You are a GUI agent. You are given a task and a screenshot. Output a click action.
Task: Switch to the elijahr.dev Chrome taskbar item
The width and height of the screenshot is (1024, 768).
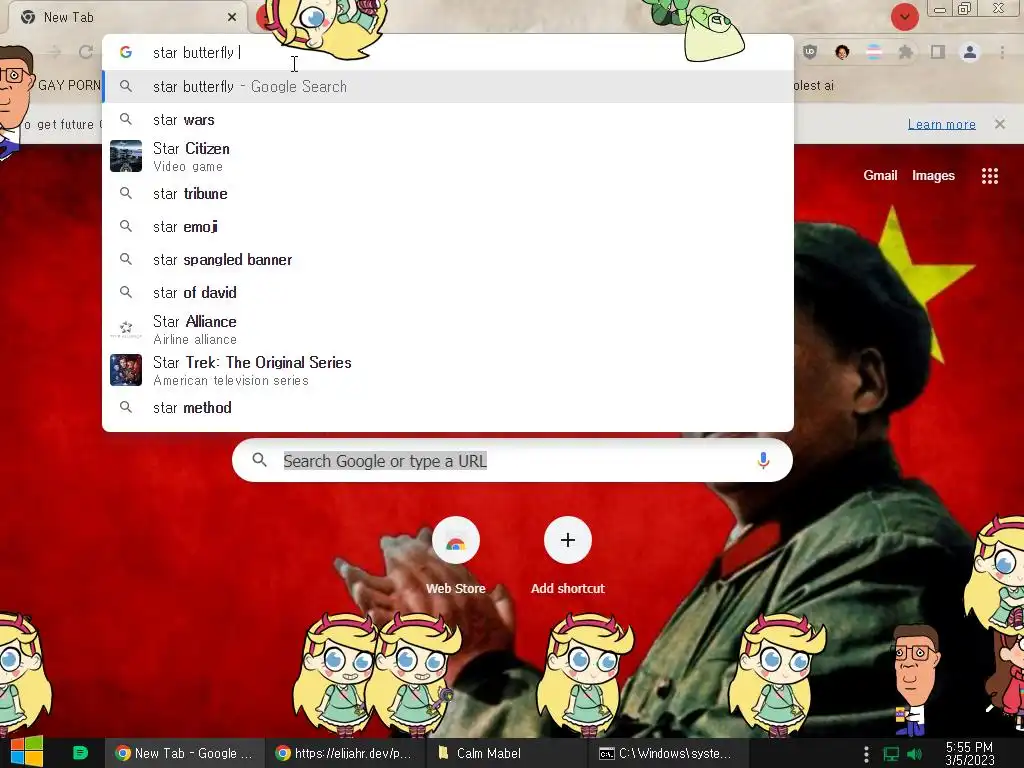click(345, 753)
